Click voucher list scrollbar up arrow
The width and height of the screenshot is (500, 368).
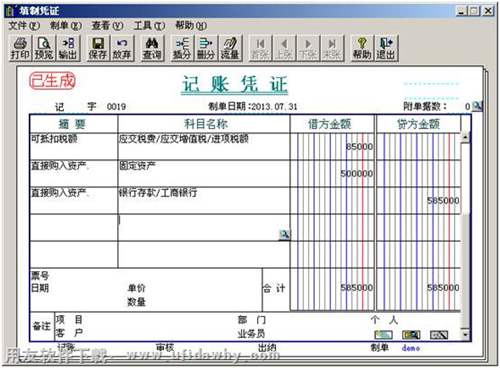coord(465,137)
